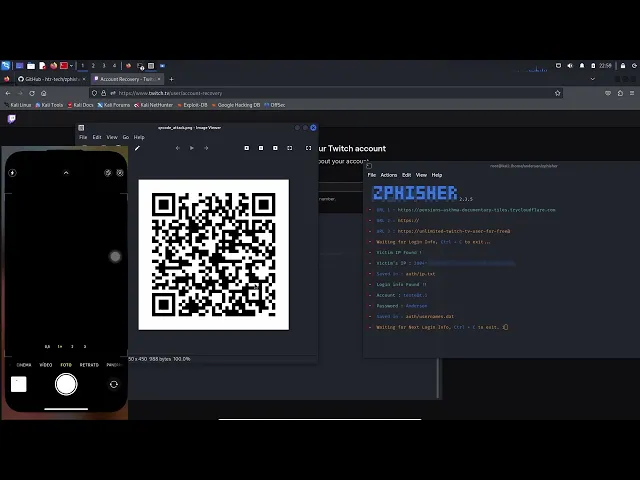The width and height of the screenshot is (640, 480).
Task: Open the terminal Help menu
Action: (437, 175)
